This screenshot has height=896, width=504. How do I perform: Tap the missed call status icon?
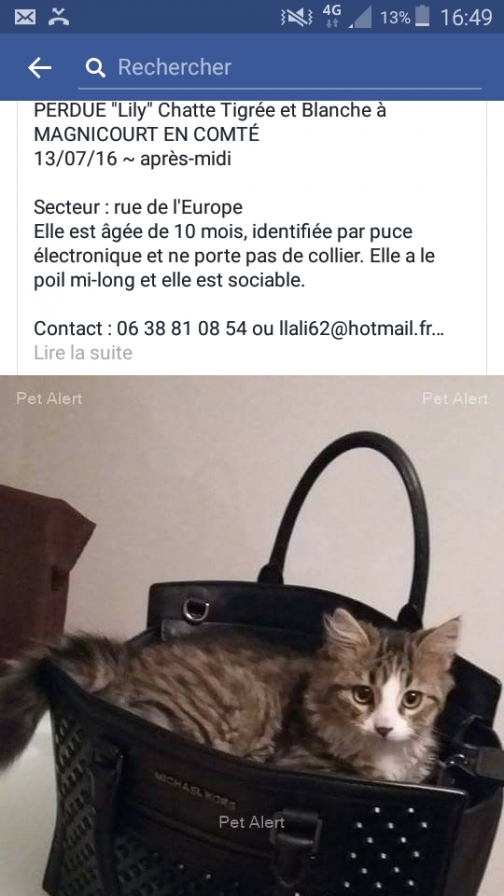(x=58, y=17)
